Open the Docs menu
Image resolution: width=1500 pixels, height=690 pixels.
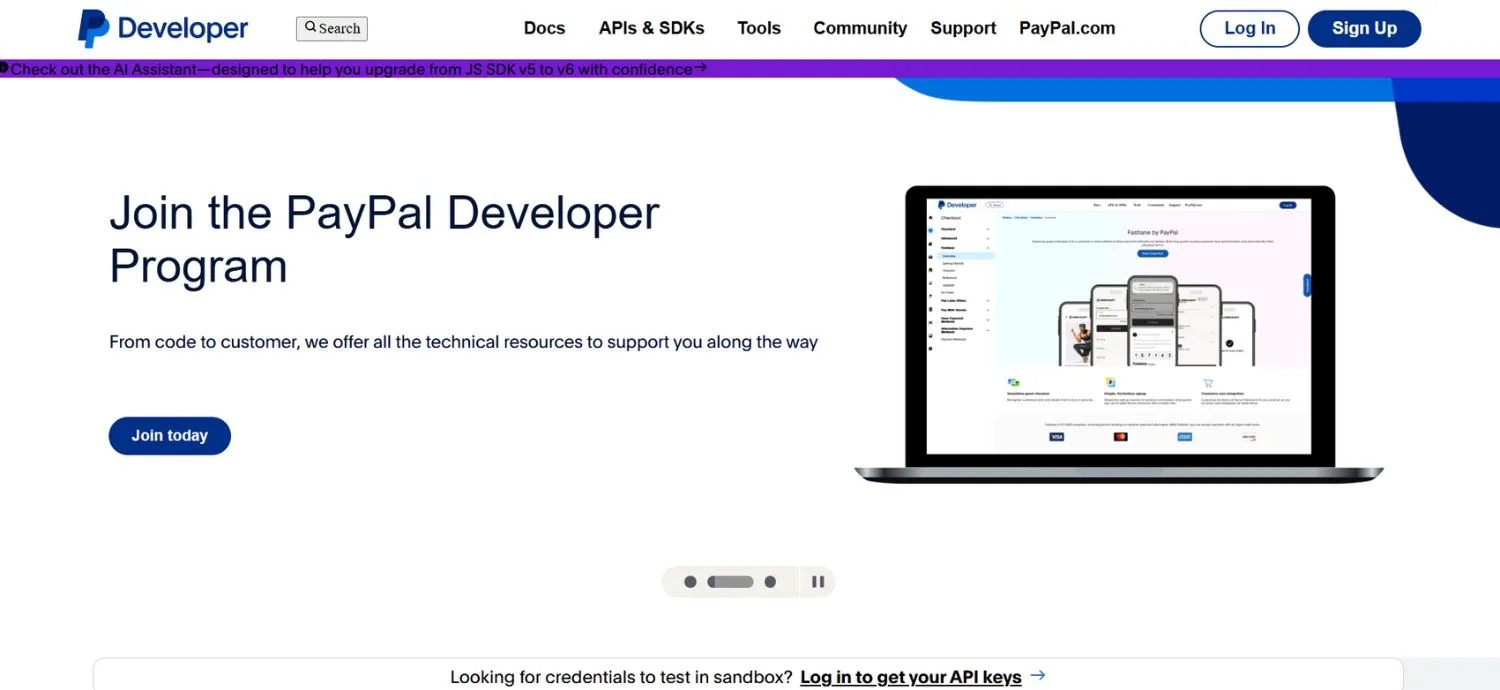pos(544,28)
